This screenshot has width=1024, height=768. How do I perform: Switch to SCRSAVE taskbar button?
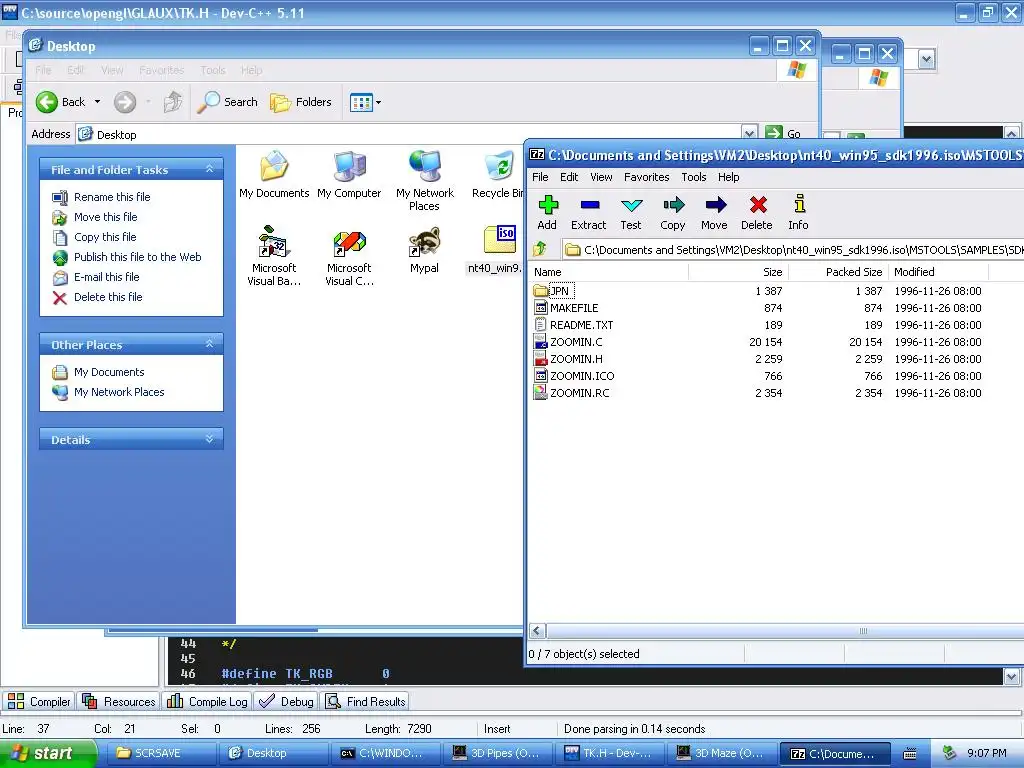pos(159,753)
